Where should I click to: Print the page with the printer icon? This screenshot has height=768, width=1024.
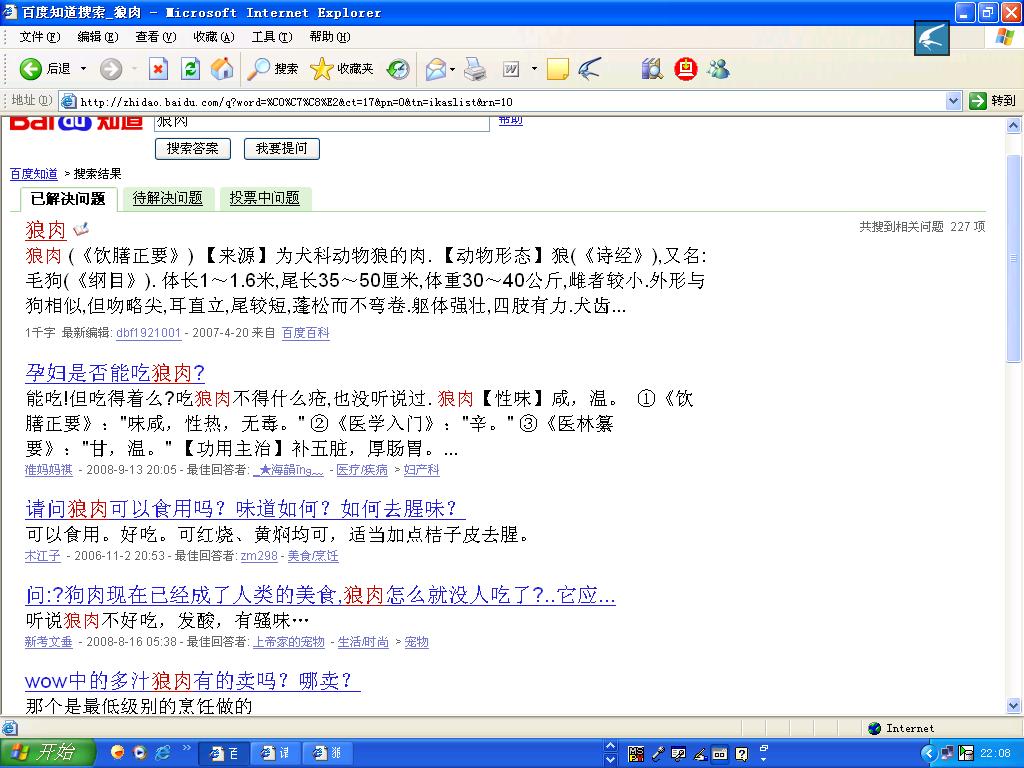tap(475, 69)
